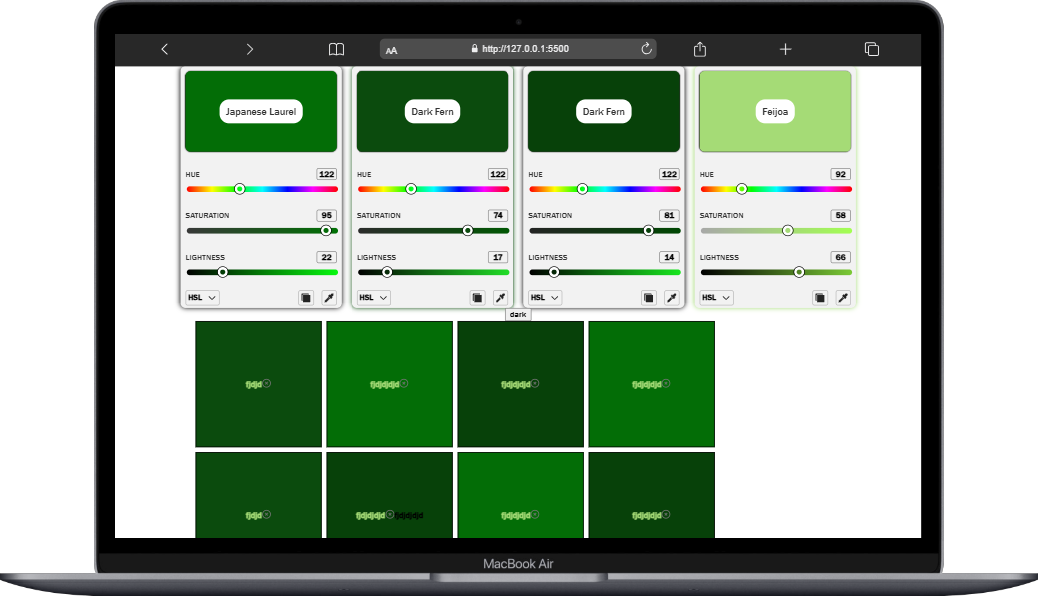Copy the second Dark Fern color code
The image size is (1038, 596).
tap(648, 297)
